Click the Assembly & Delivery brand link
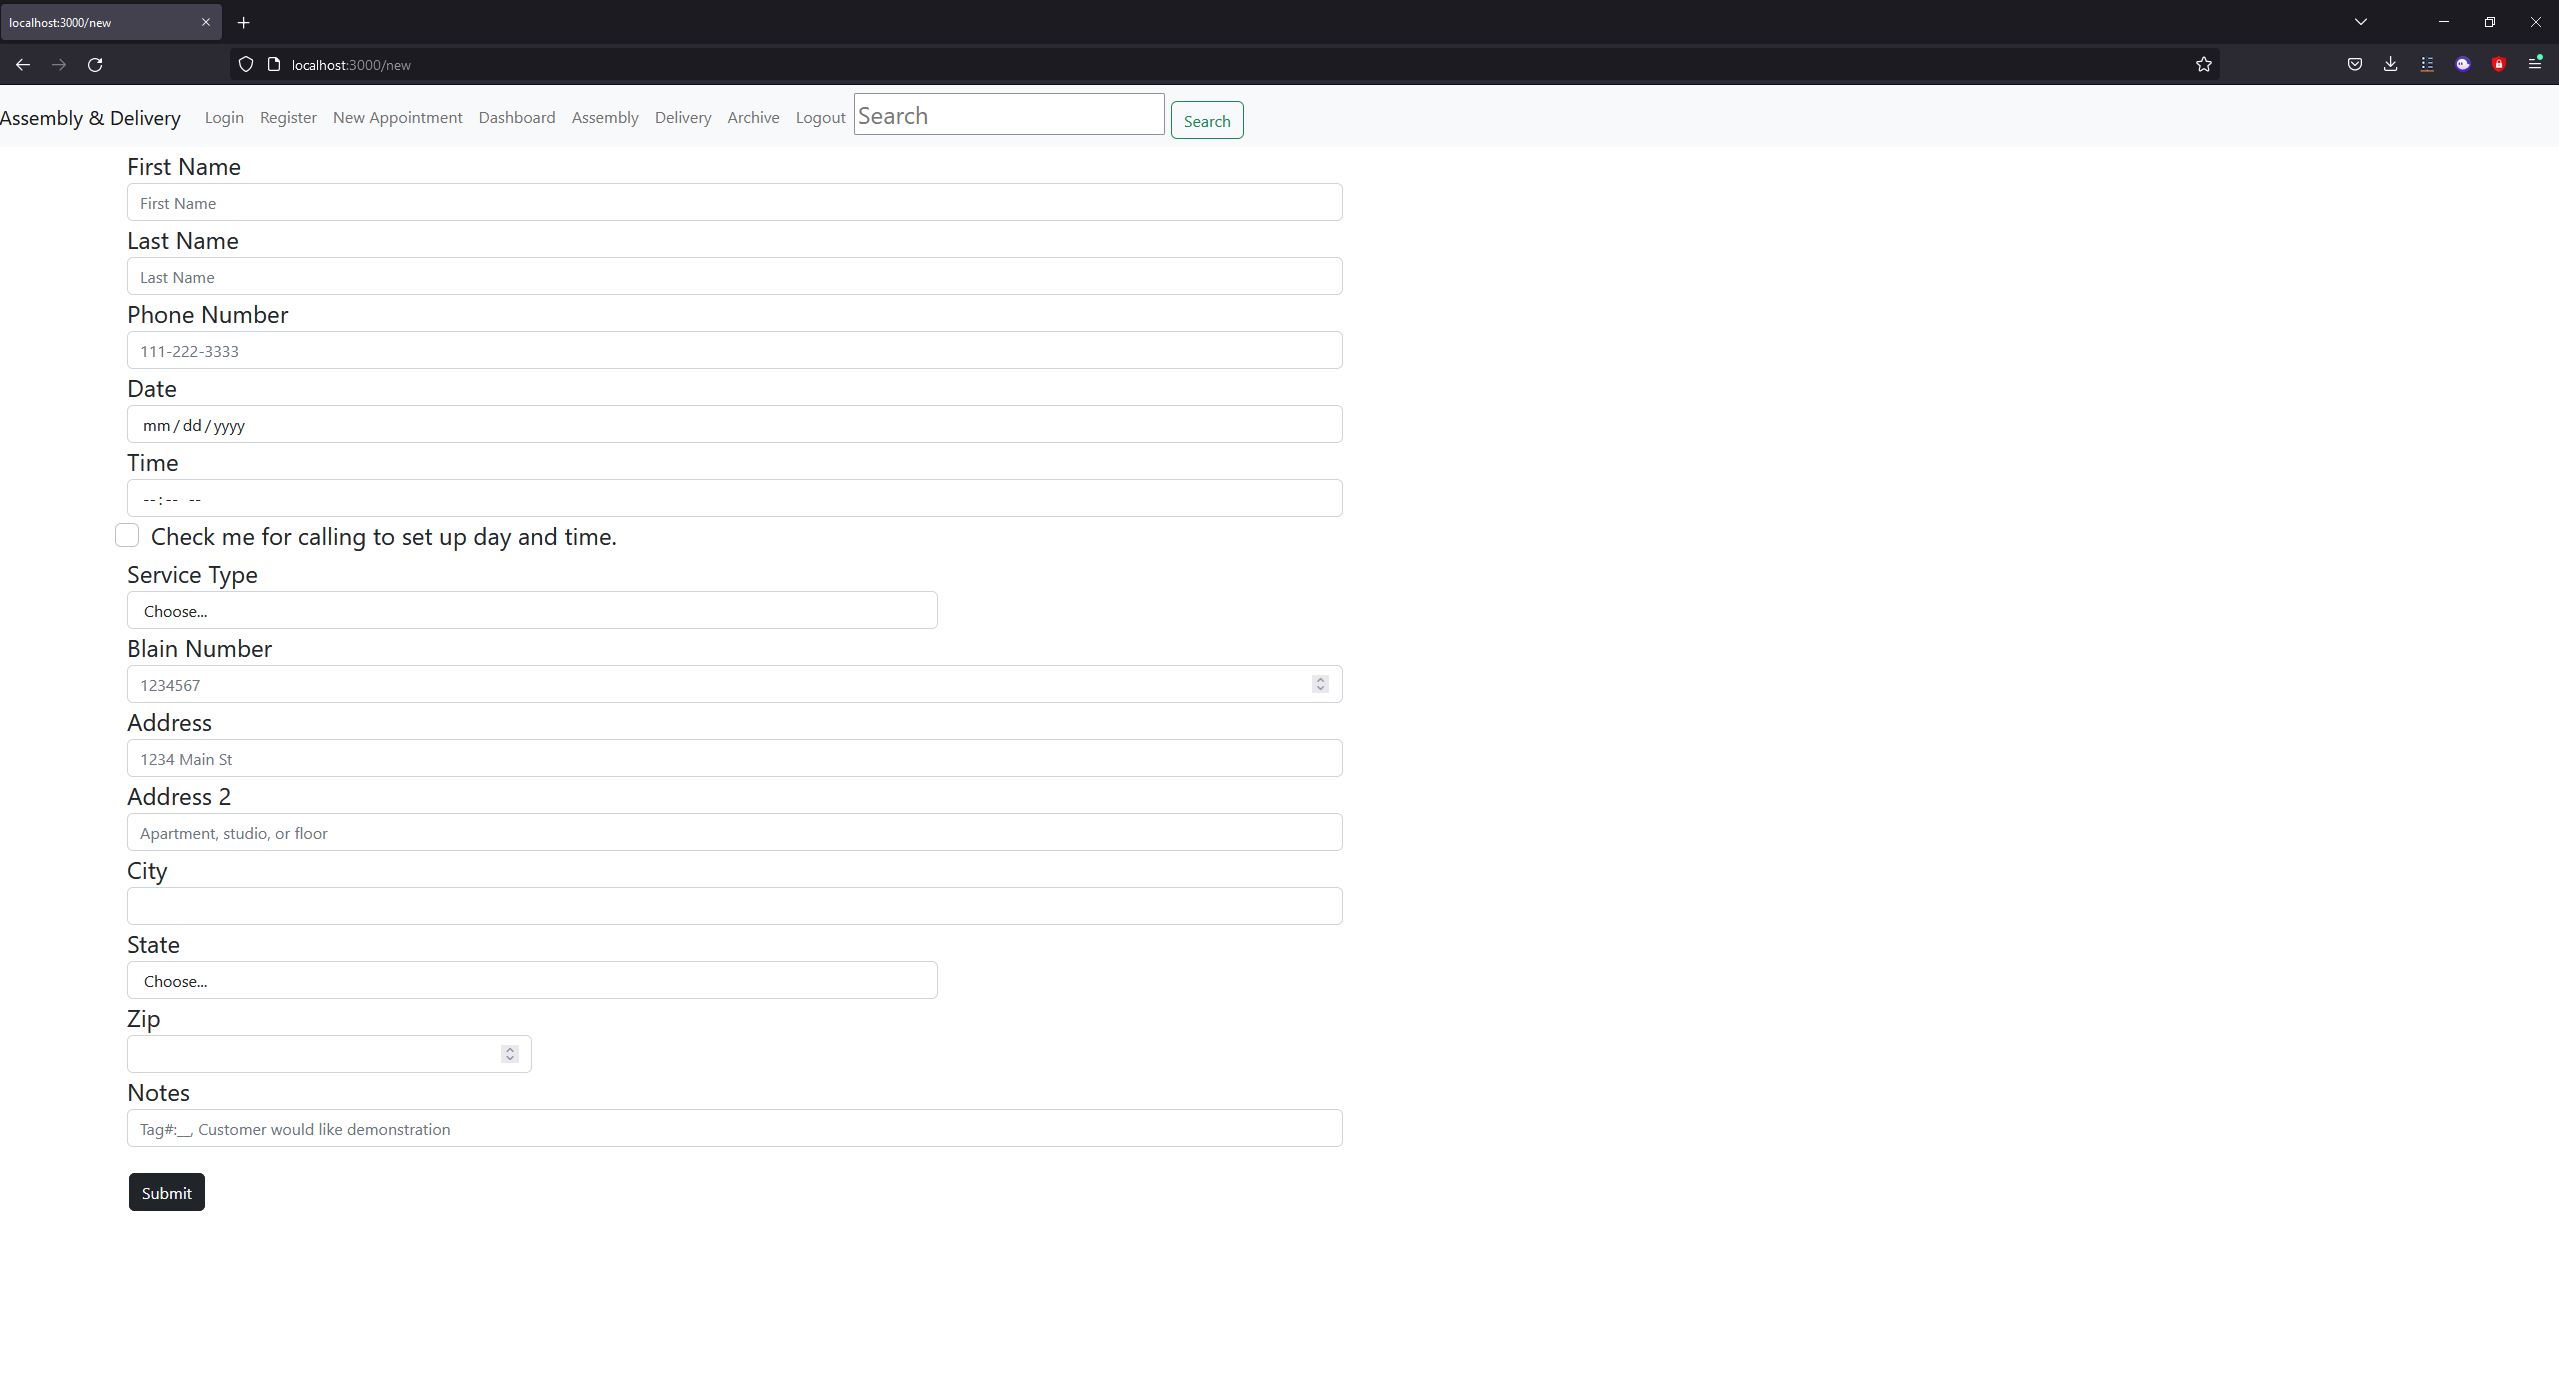This screenshot has width=2559, height=1400. point(90,118)
